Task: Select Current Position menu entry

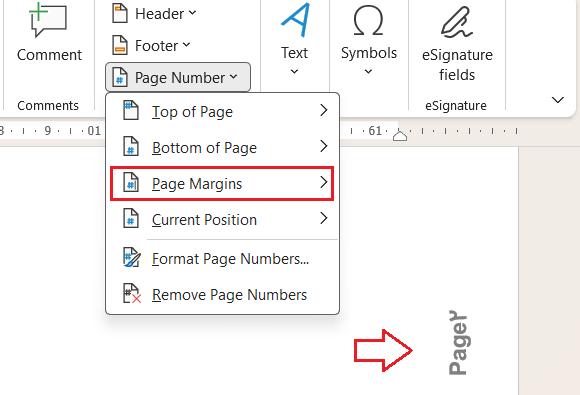Action: [x=222, y=219]
